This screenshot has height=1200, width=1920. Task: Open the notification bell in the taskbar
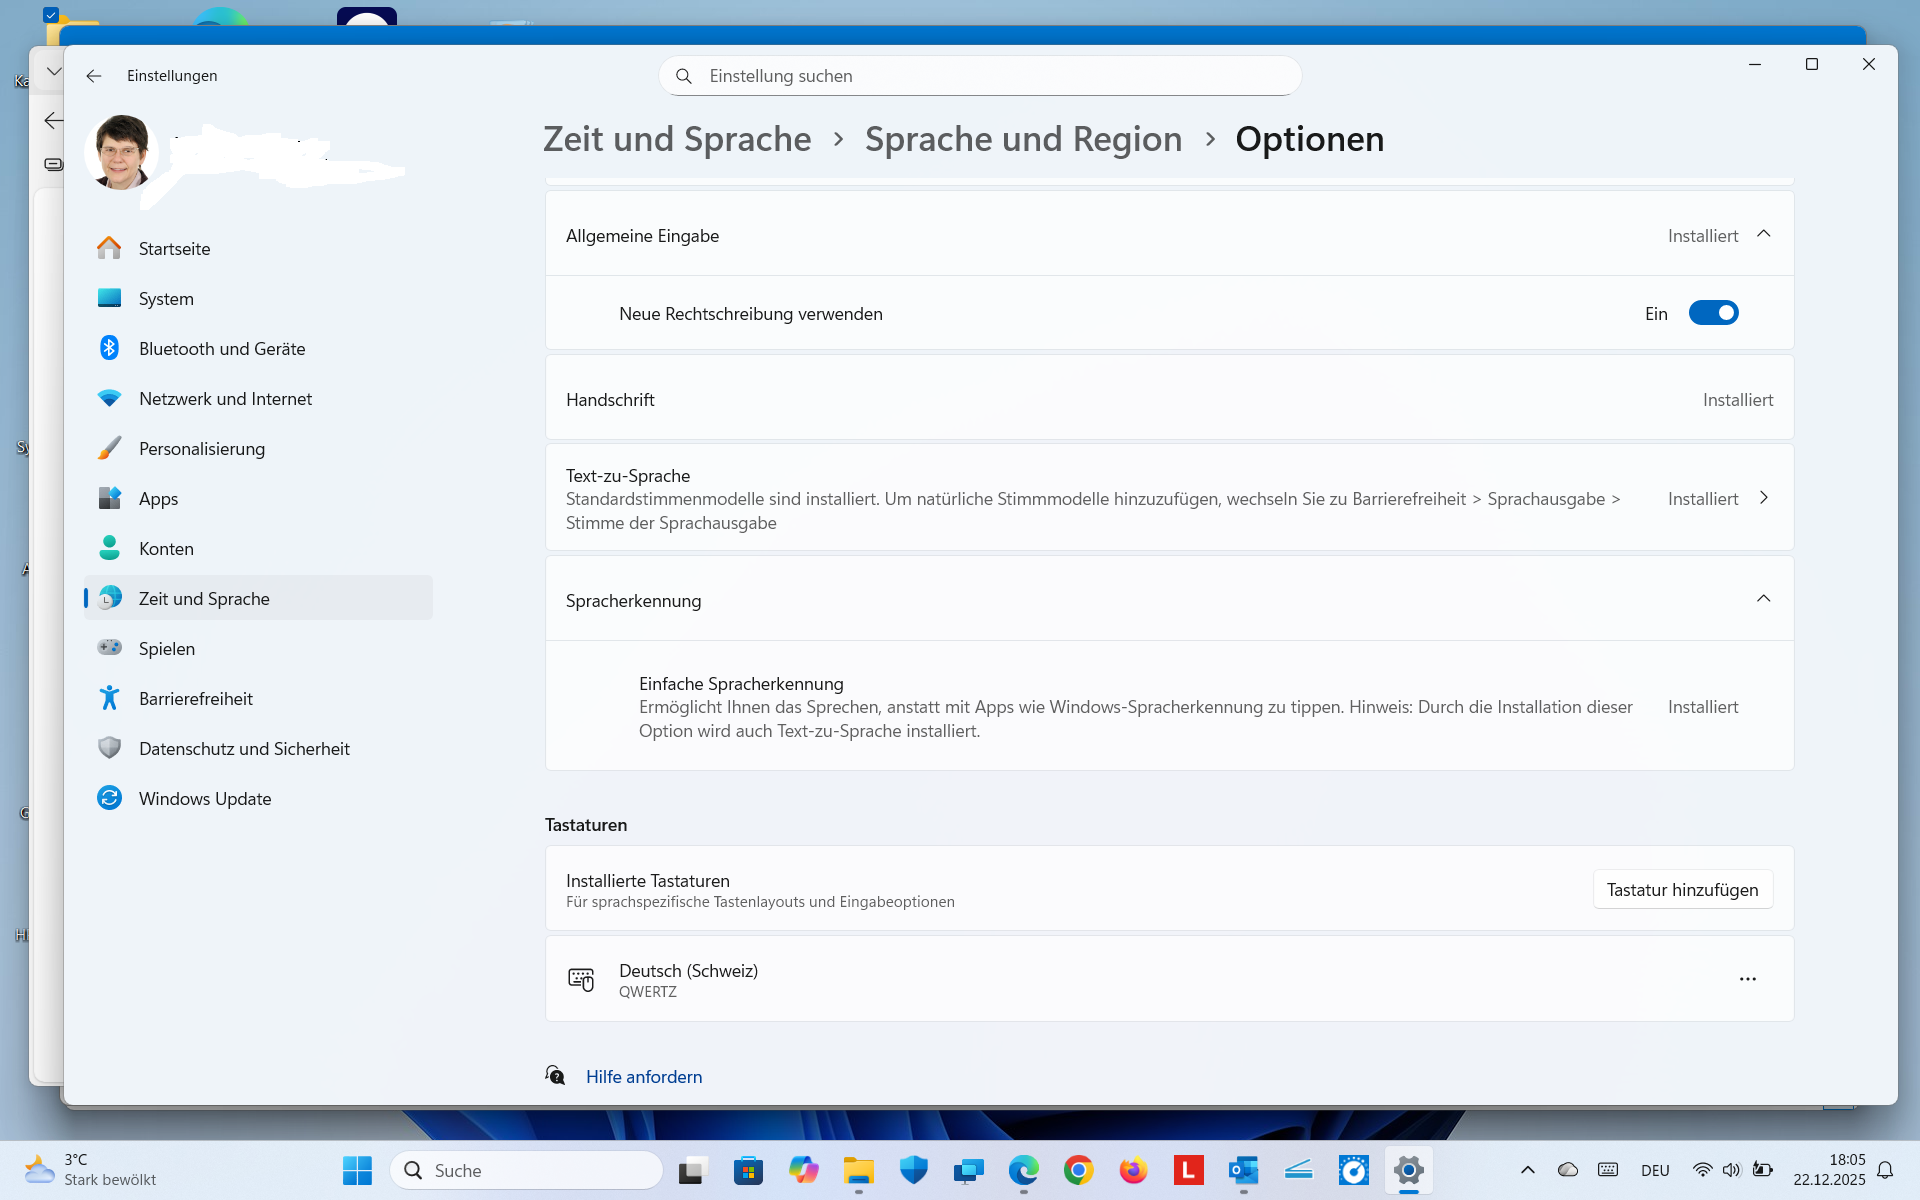coord(1885,1170)
